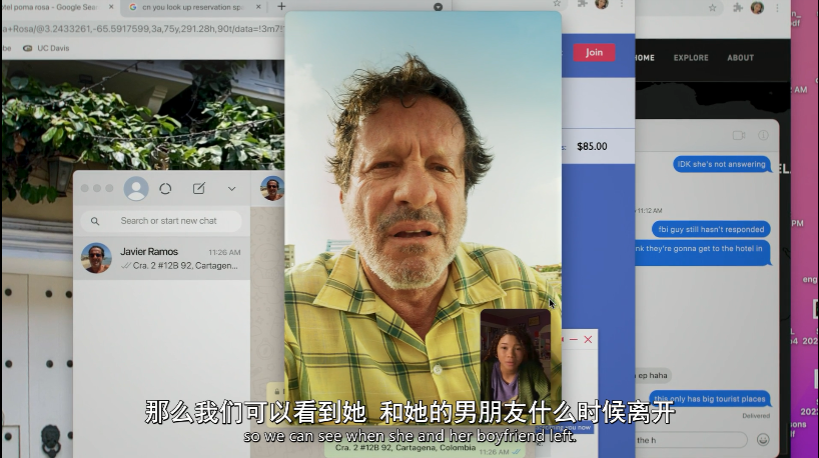Open the emoji picker in Messages
Screen dimensions: 819x458
(763, 439)
